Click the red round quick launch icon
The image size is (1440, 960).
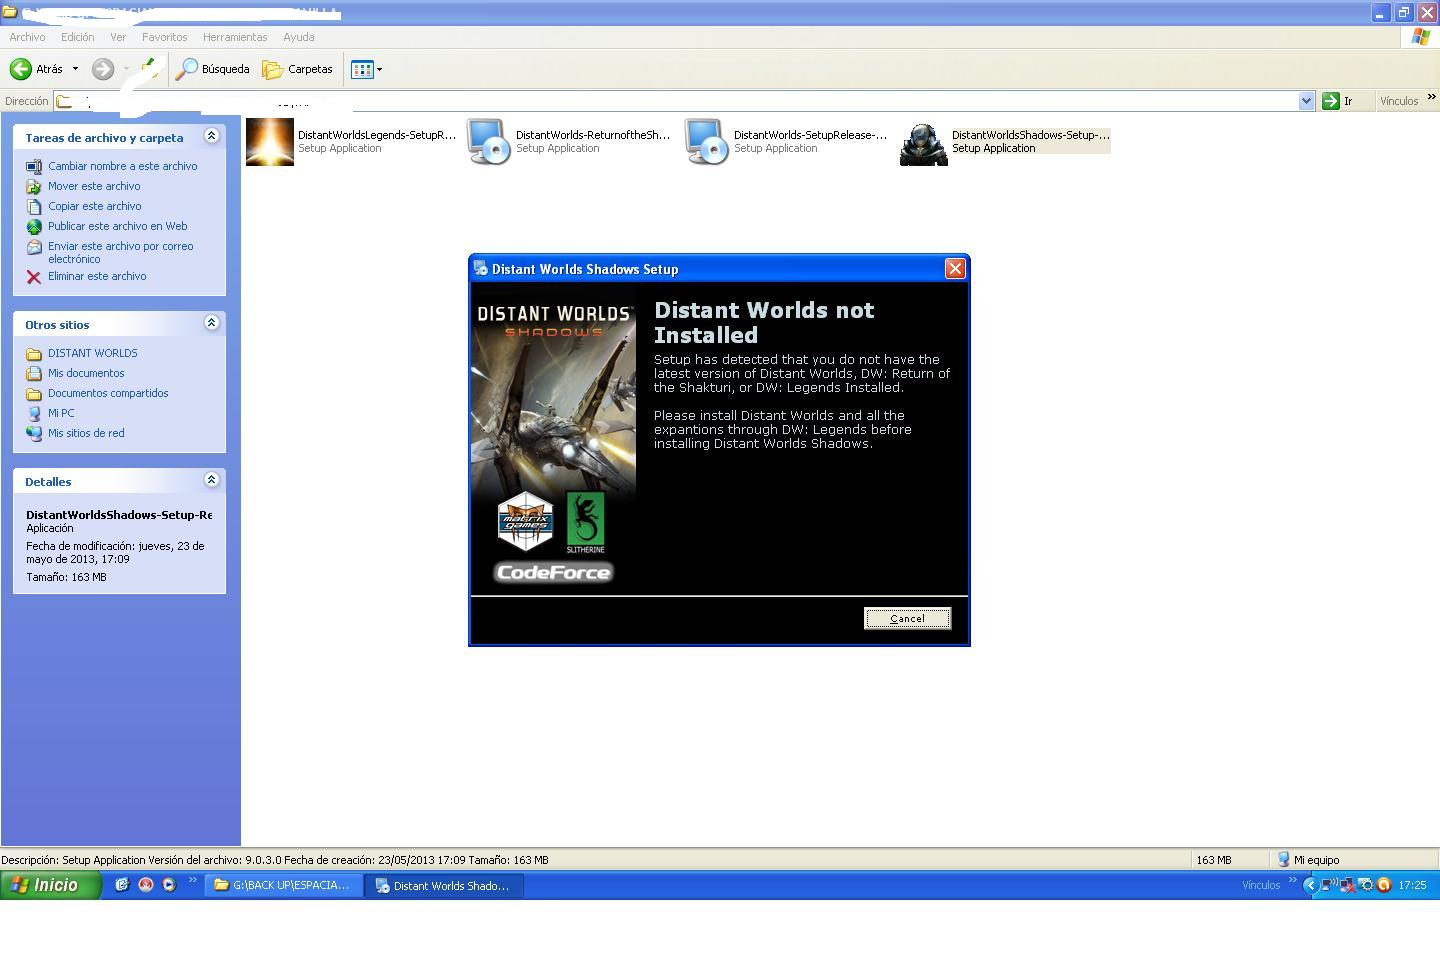pos(146,885)
